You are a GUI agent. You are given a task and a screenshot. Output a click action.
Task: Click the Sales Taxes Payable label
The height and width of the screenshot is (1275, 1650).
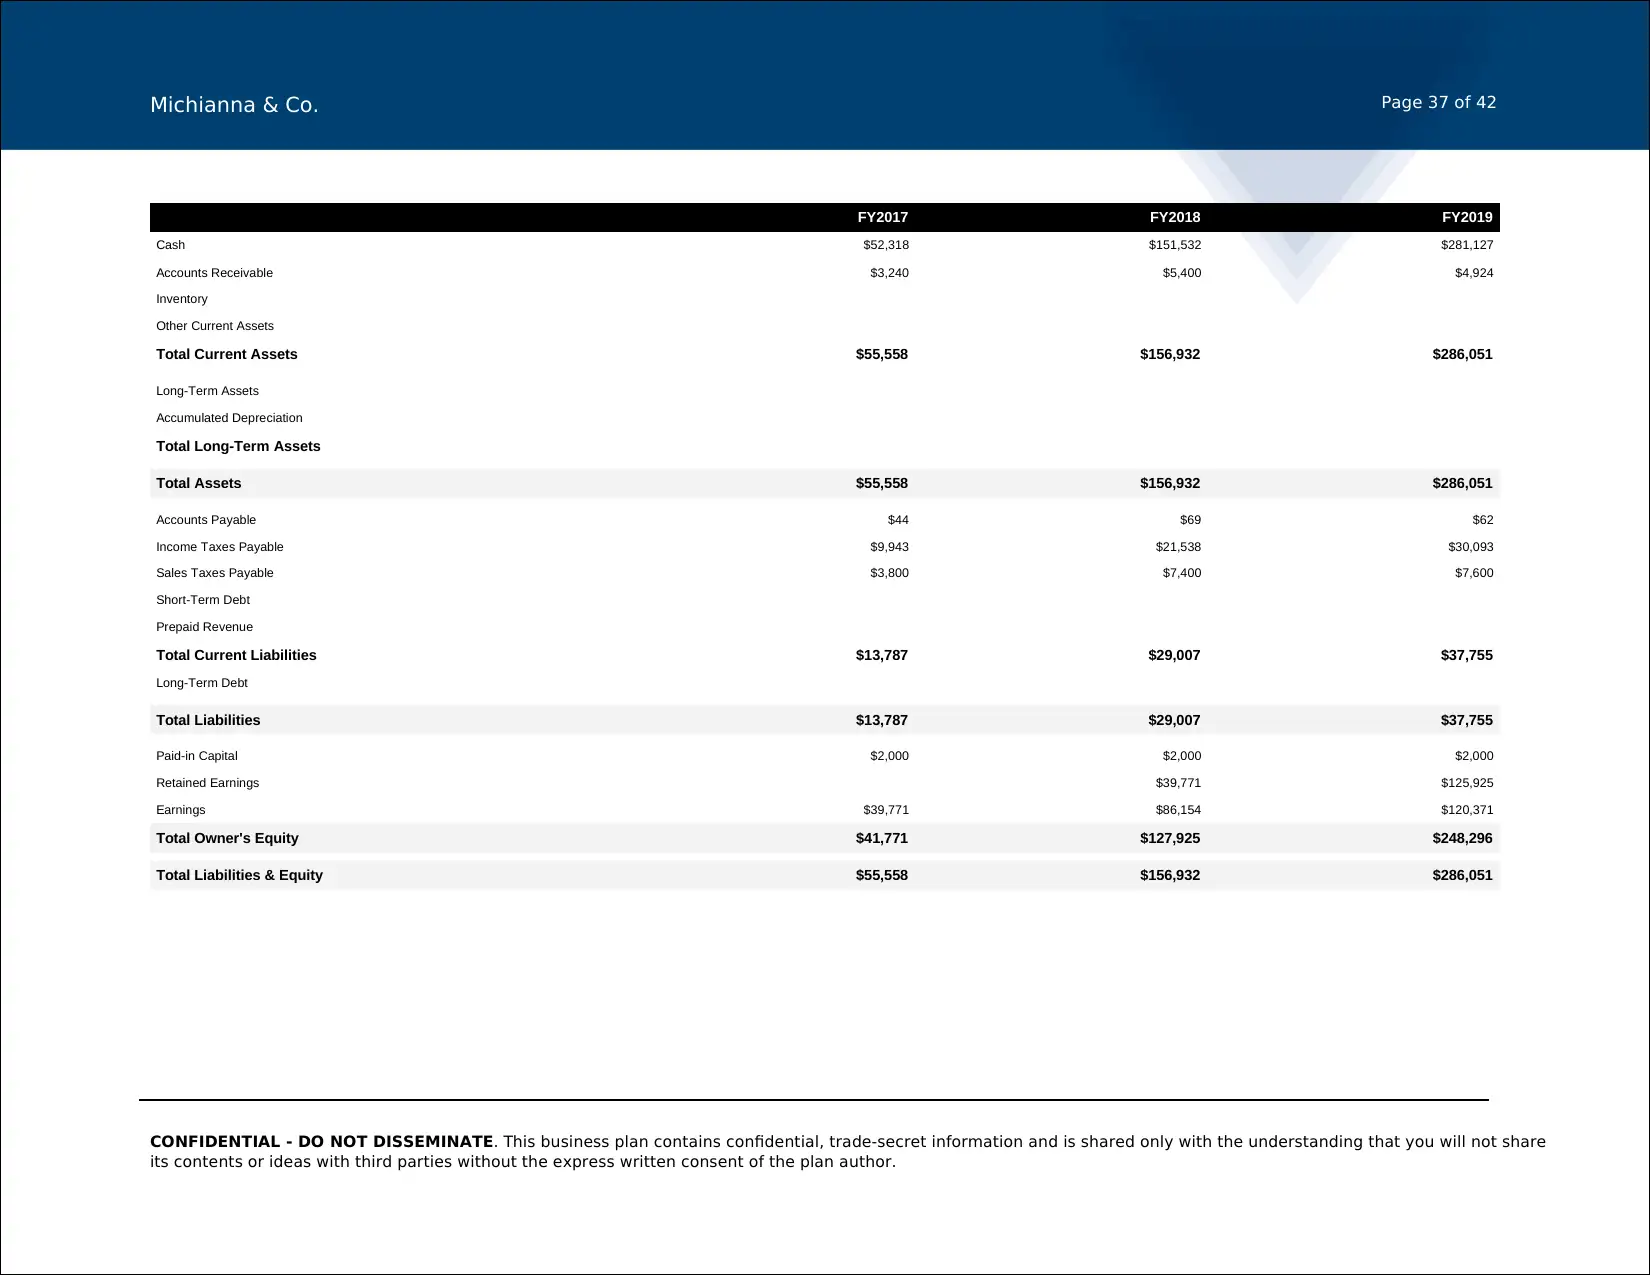point(215,573)
